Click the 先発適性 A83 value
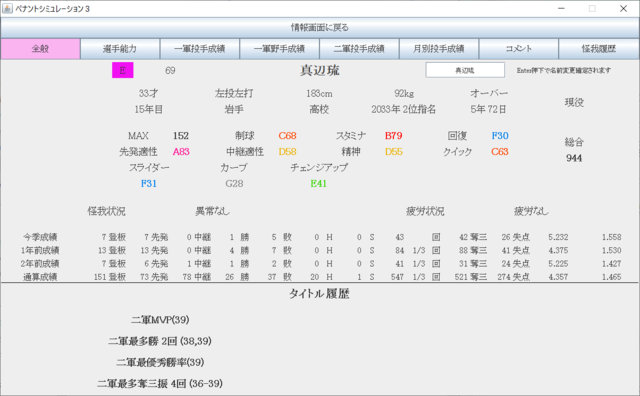 point(181,151)
